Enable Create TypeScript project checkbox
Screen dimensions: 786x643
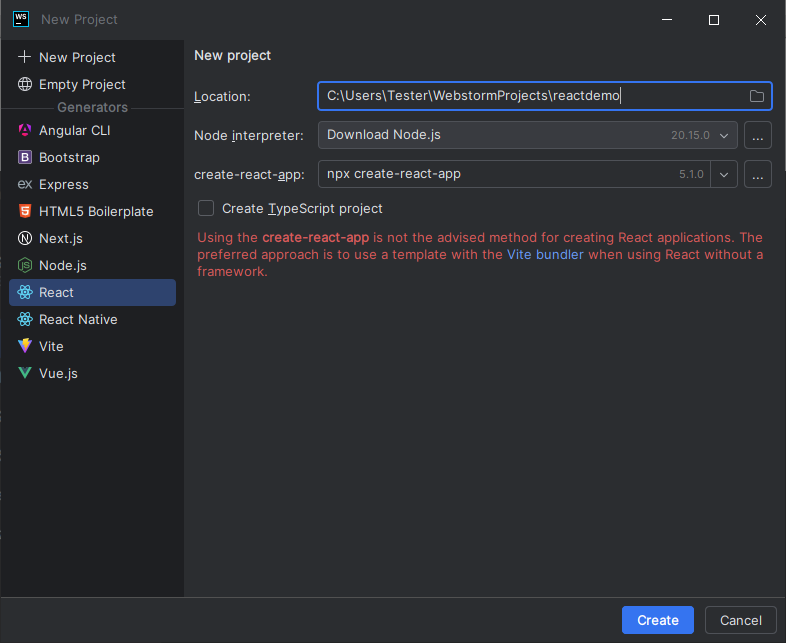point(206,208)
